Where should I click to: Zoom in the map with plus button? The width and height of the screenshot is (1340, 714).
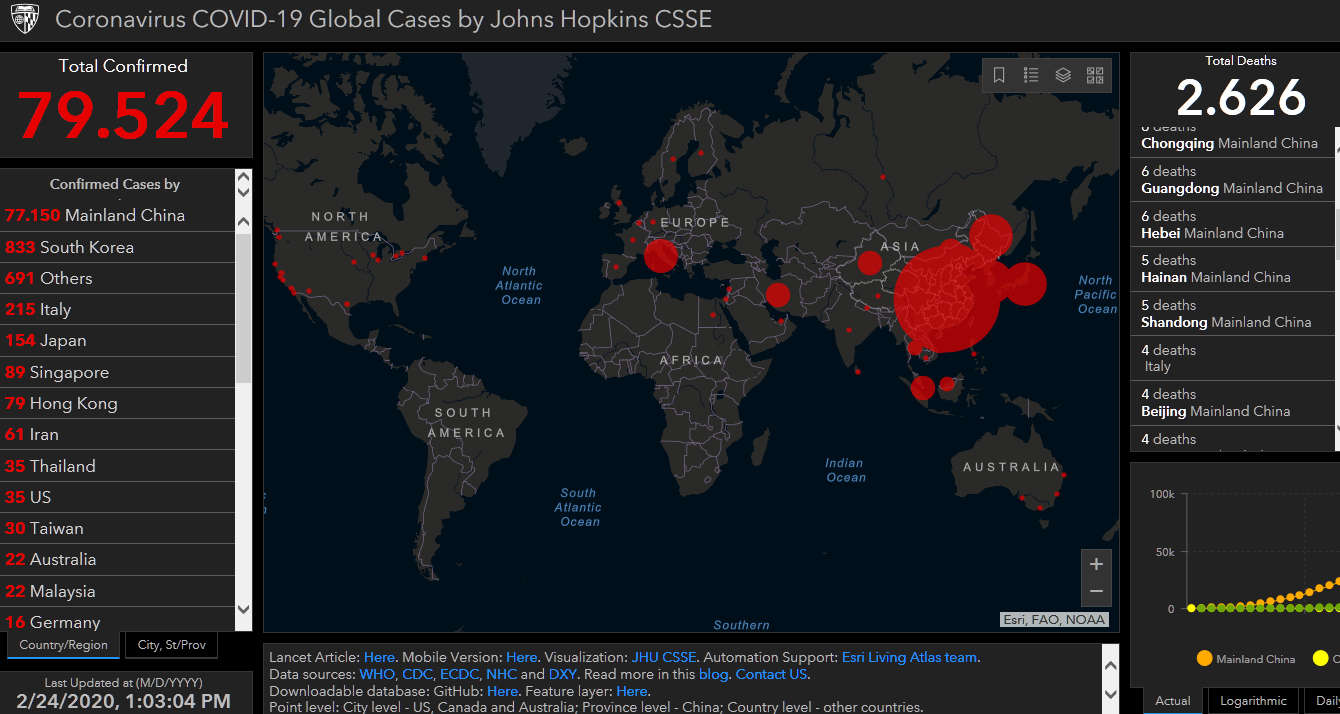pyautogui.click(x=1096, y=564)
